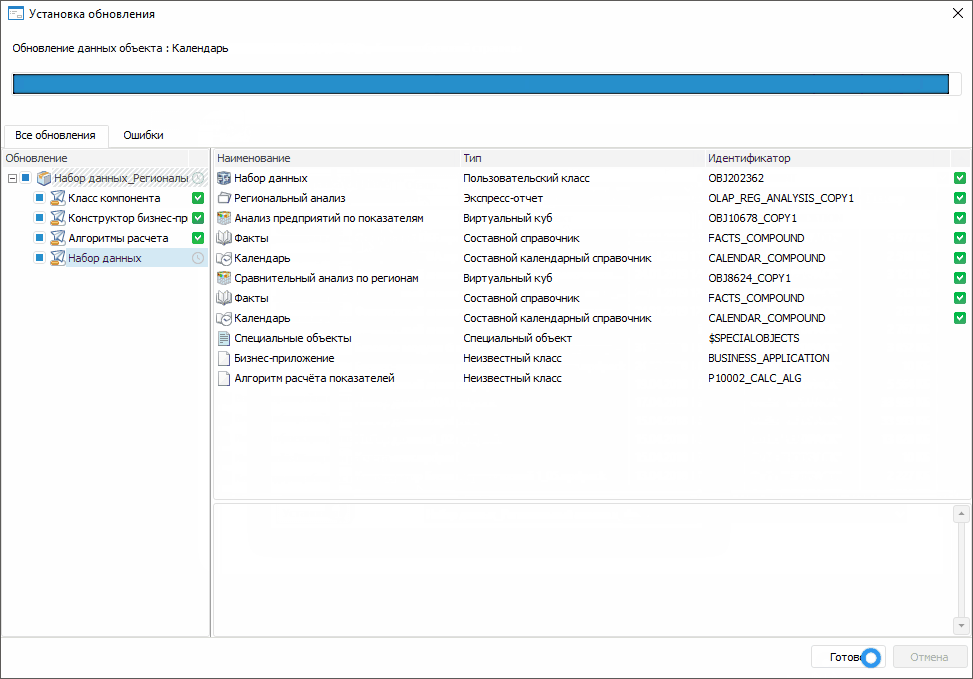Click the Отмена button
This screenshot has height=679, width=973.
930,657
